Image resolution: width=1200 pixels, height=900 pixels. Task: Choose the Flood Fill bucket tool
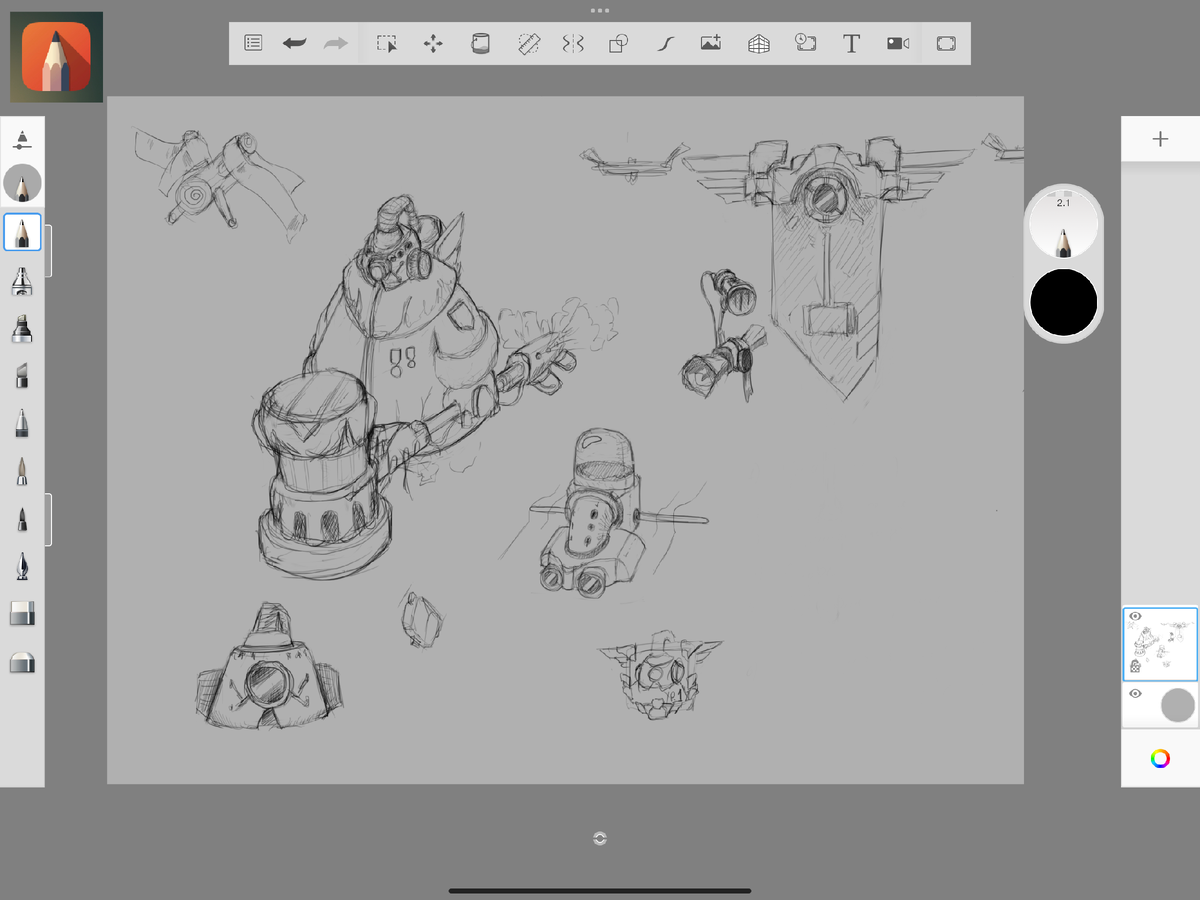click(480, 43)
